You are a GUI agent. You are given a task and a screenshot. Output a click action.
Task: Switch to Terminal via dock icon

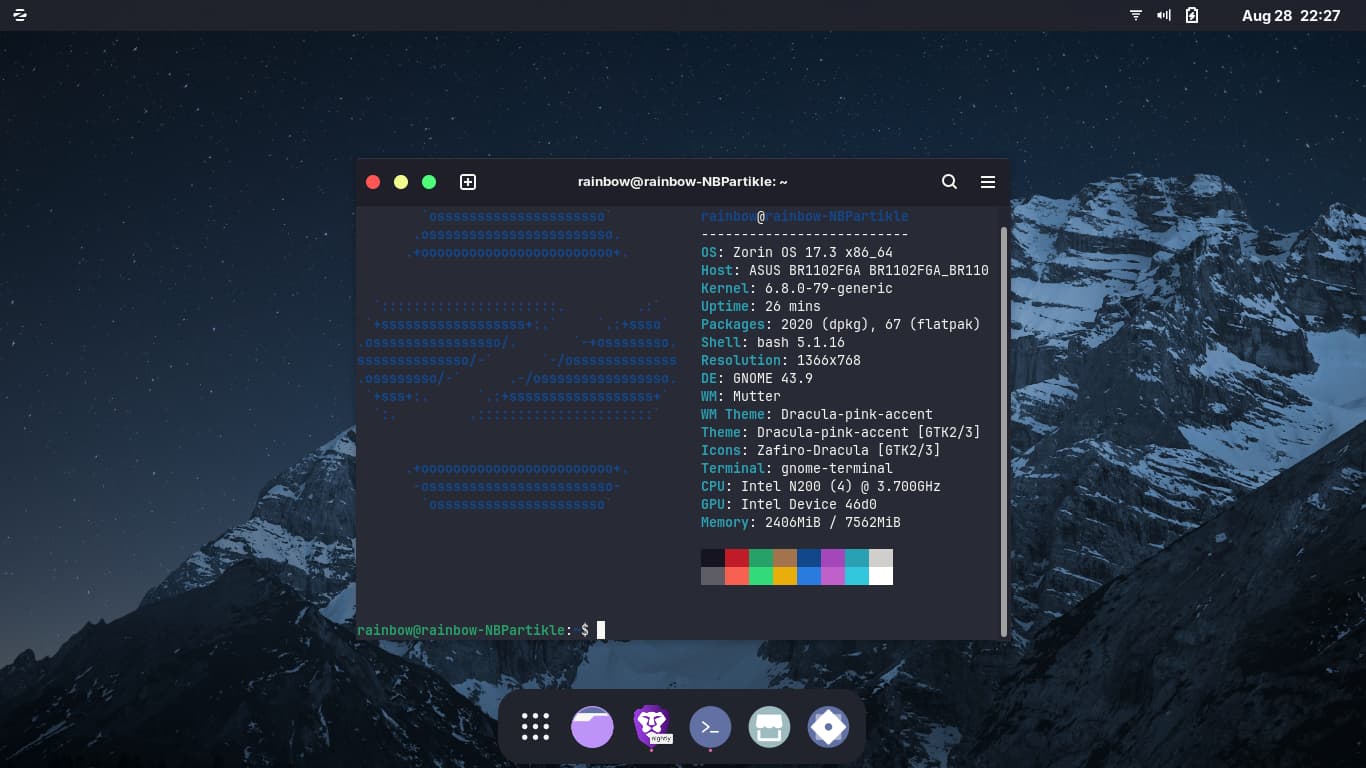710,727
